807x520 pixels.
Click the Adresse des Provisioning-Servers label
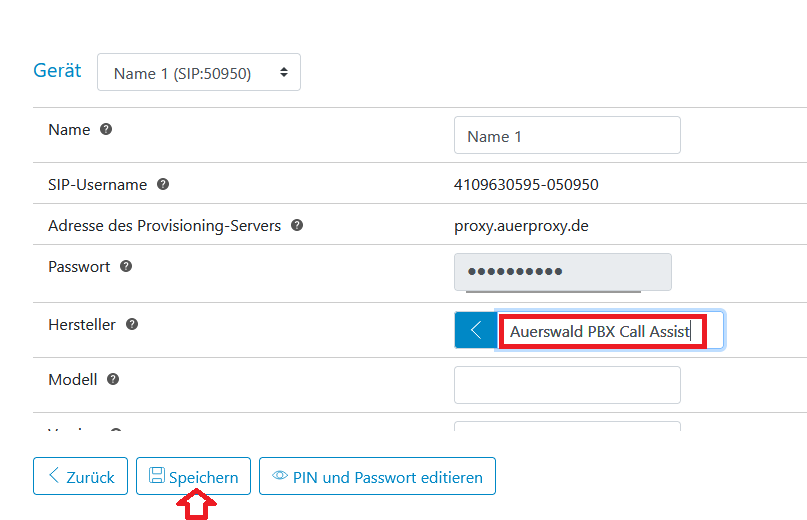click(165, 226)
